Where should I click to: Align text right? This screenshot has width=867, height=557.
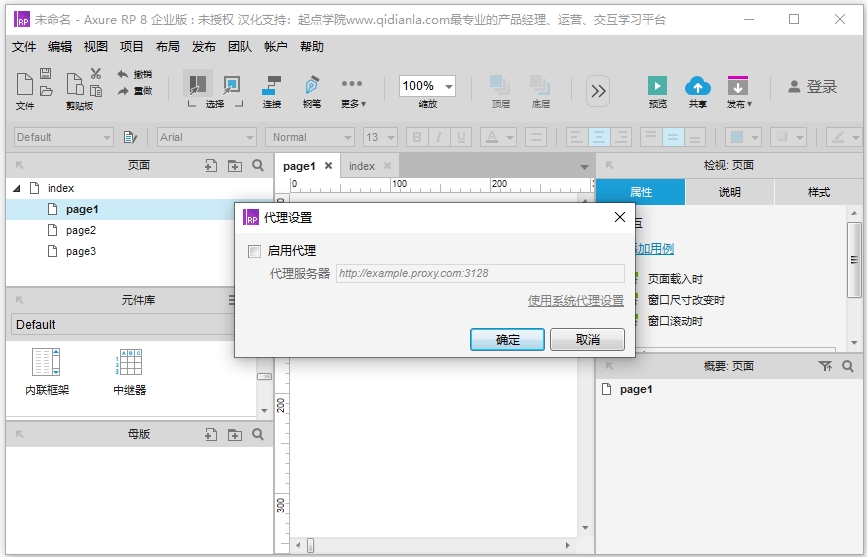tap(621, 137)
